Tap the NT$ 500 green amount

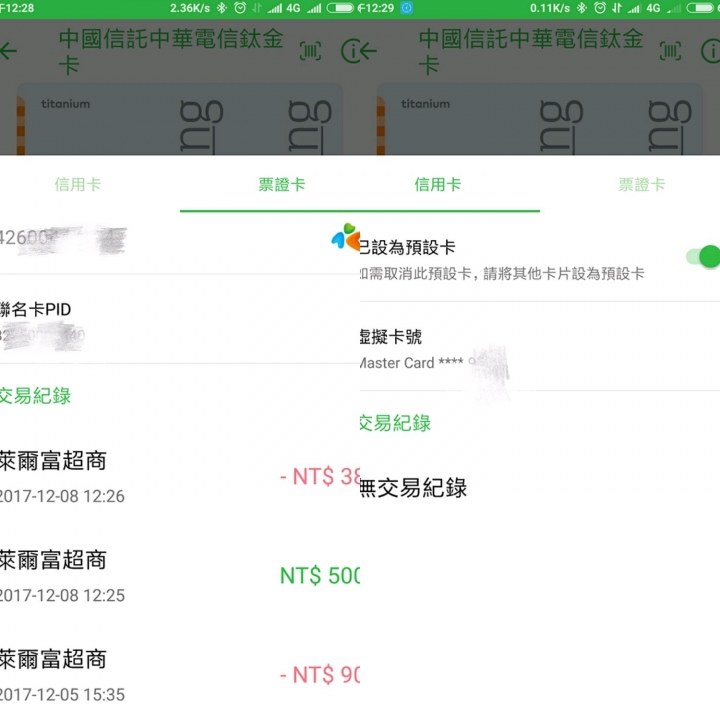320,576
